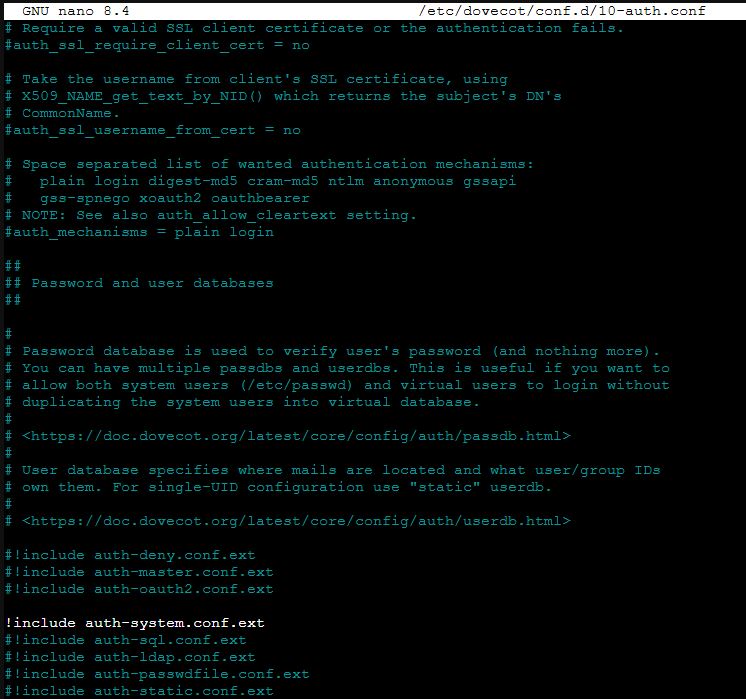Select the auth-deny.conf.ext include line
Screen dimensions: 746x699
point(130,555)
